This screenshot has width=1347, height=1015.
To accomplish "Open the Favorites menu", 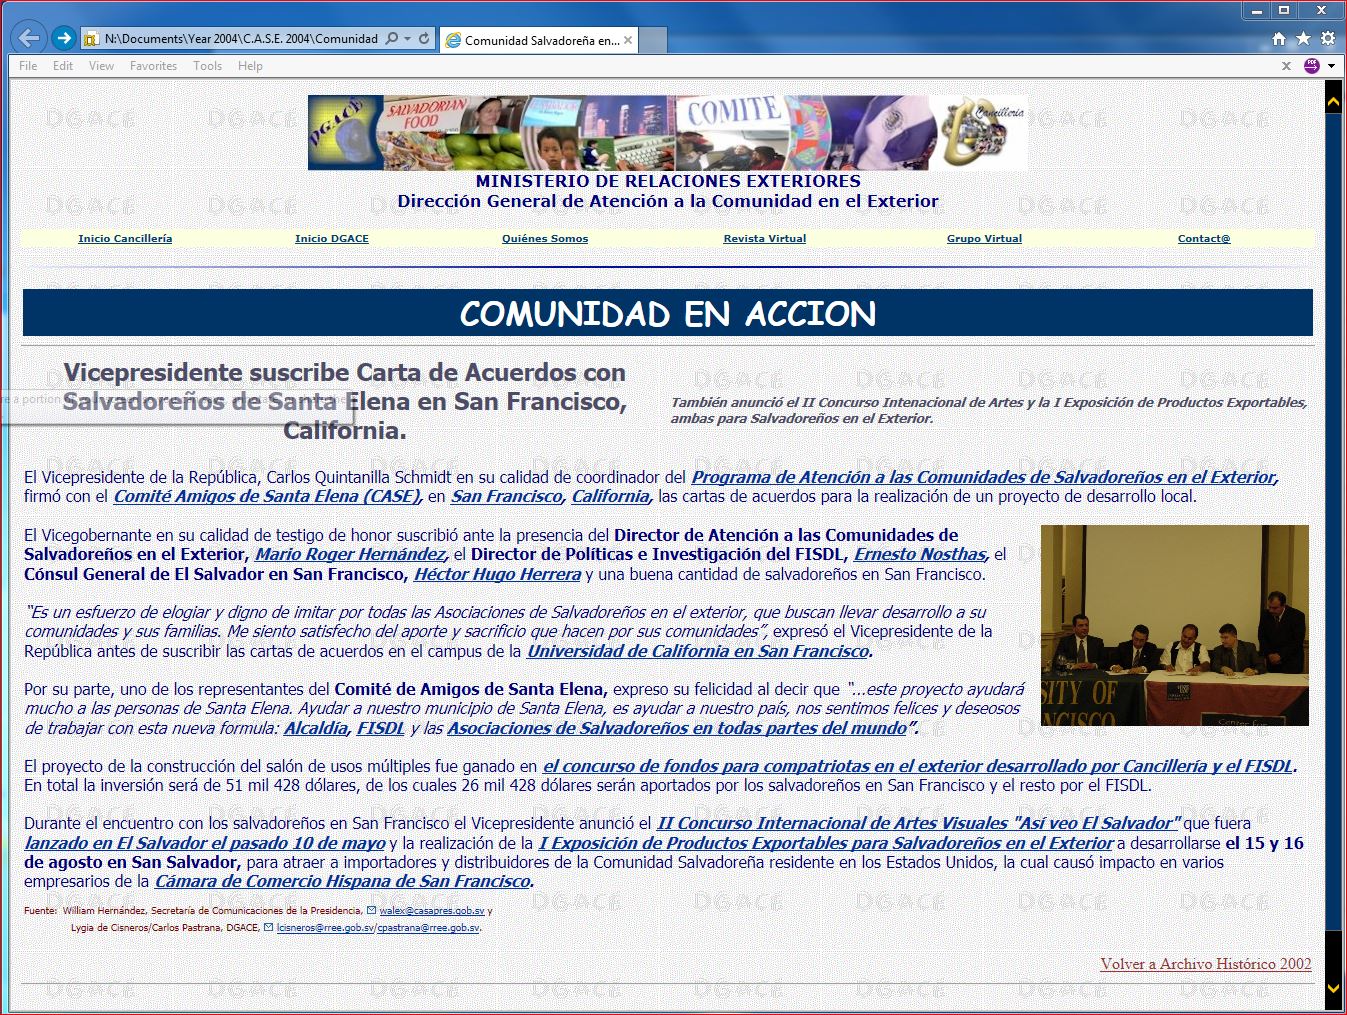I will (x=153, y=66).
